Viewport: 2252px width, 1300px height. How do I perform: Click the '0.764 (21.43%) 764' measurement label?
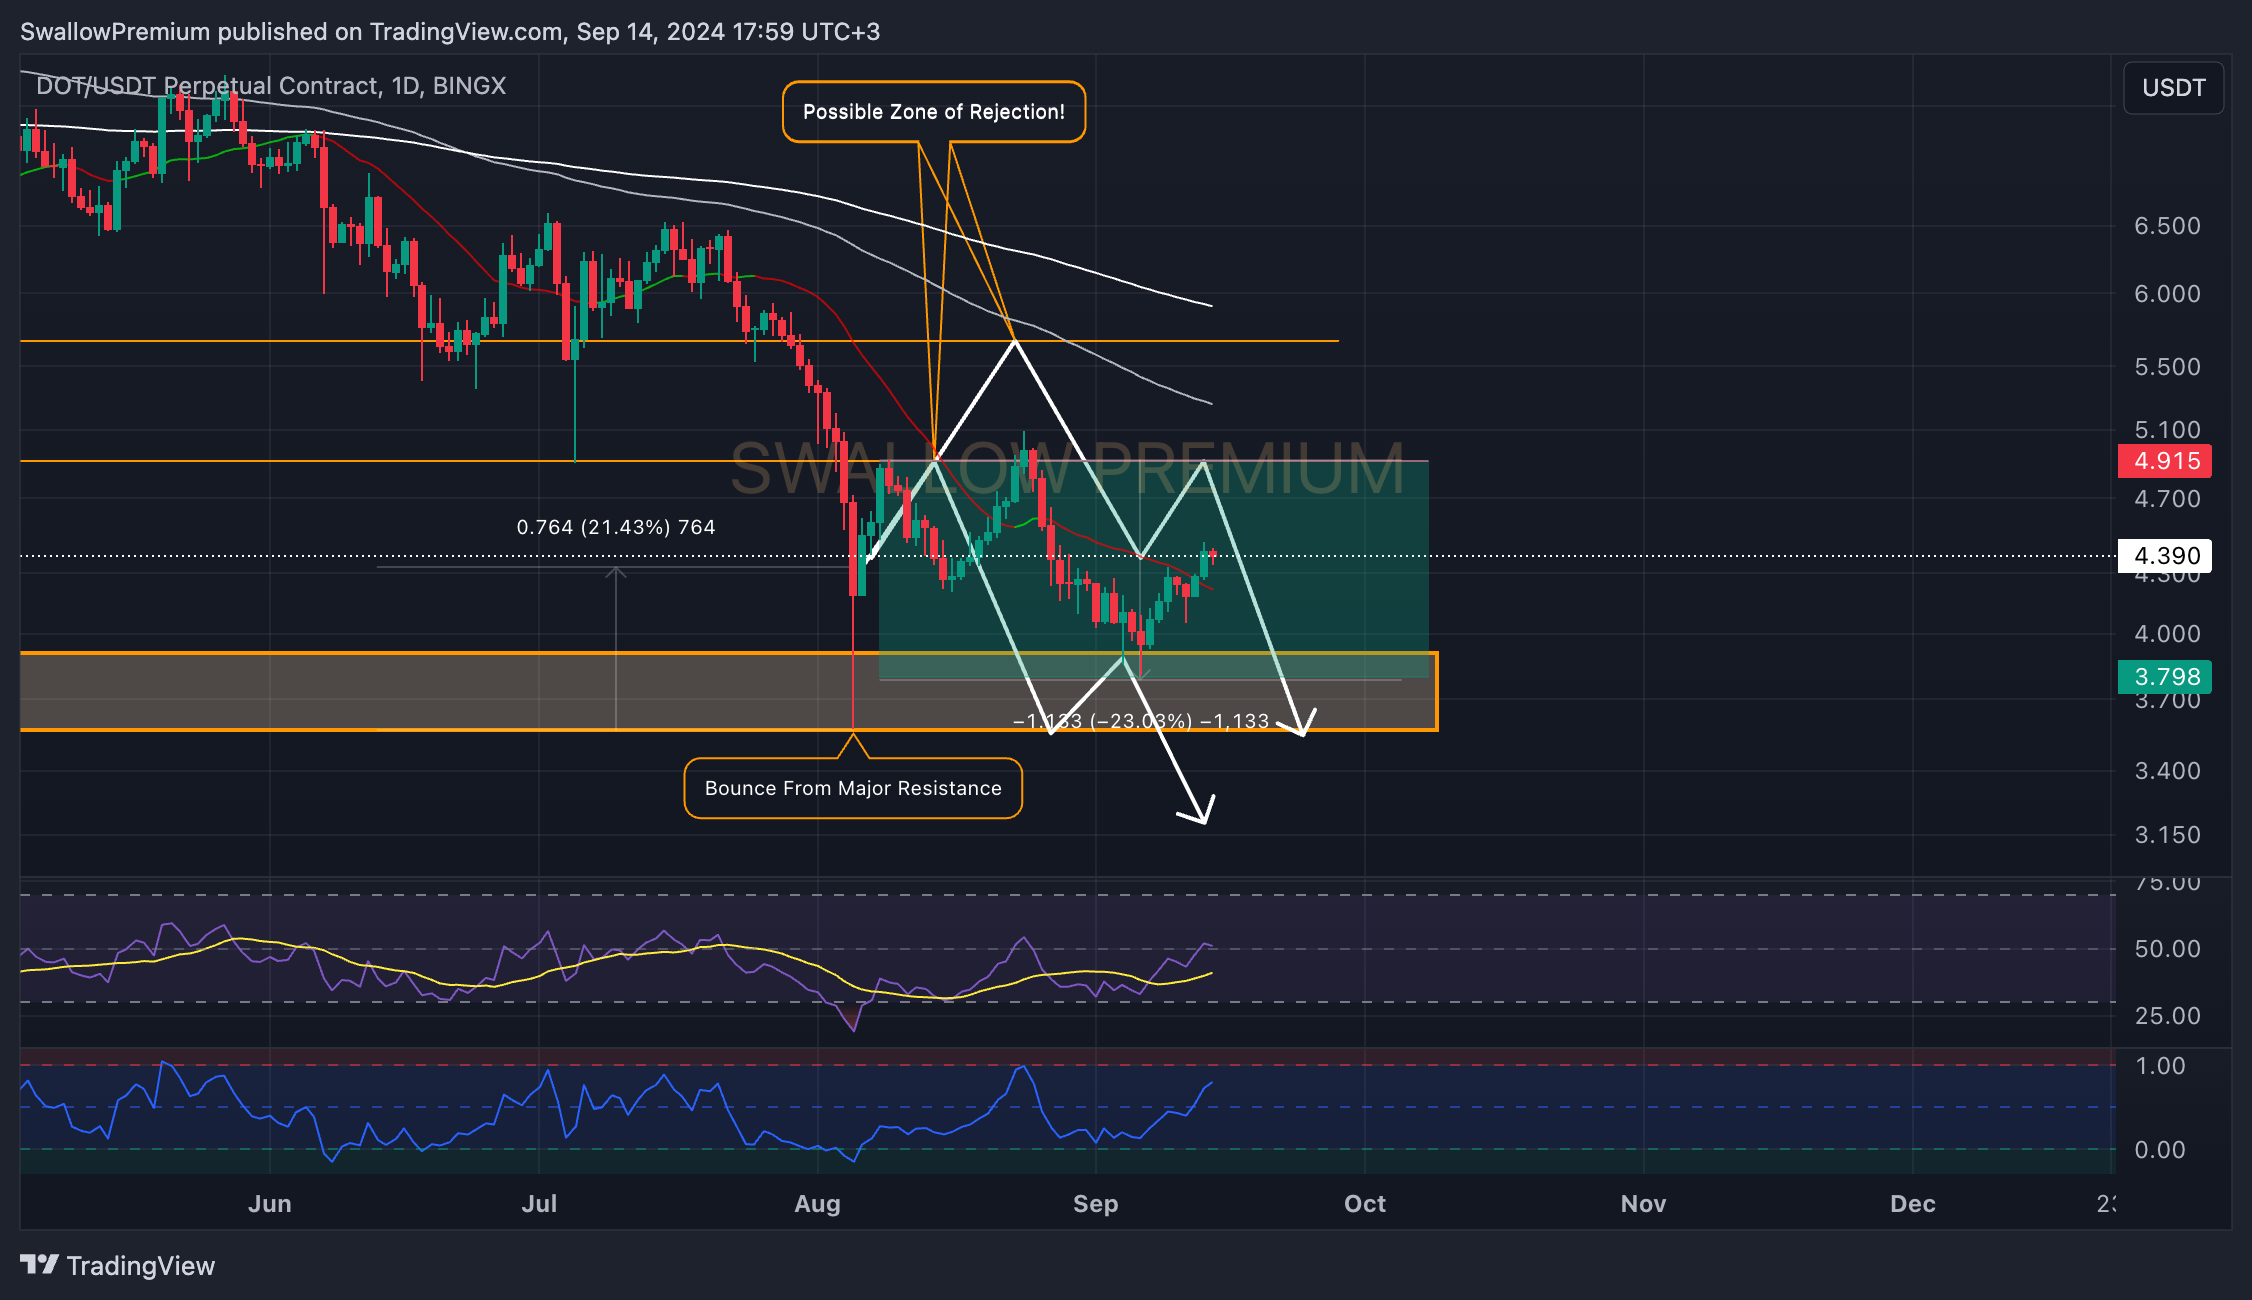pyautogui.click(x=616, y=527)
